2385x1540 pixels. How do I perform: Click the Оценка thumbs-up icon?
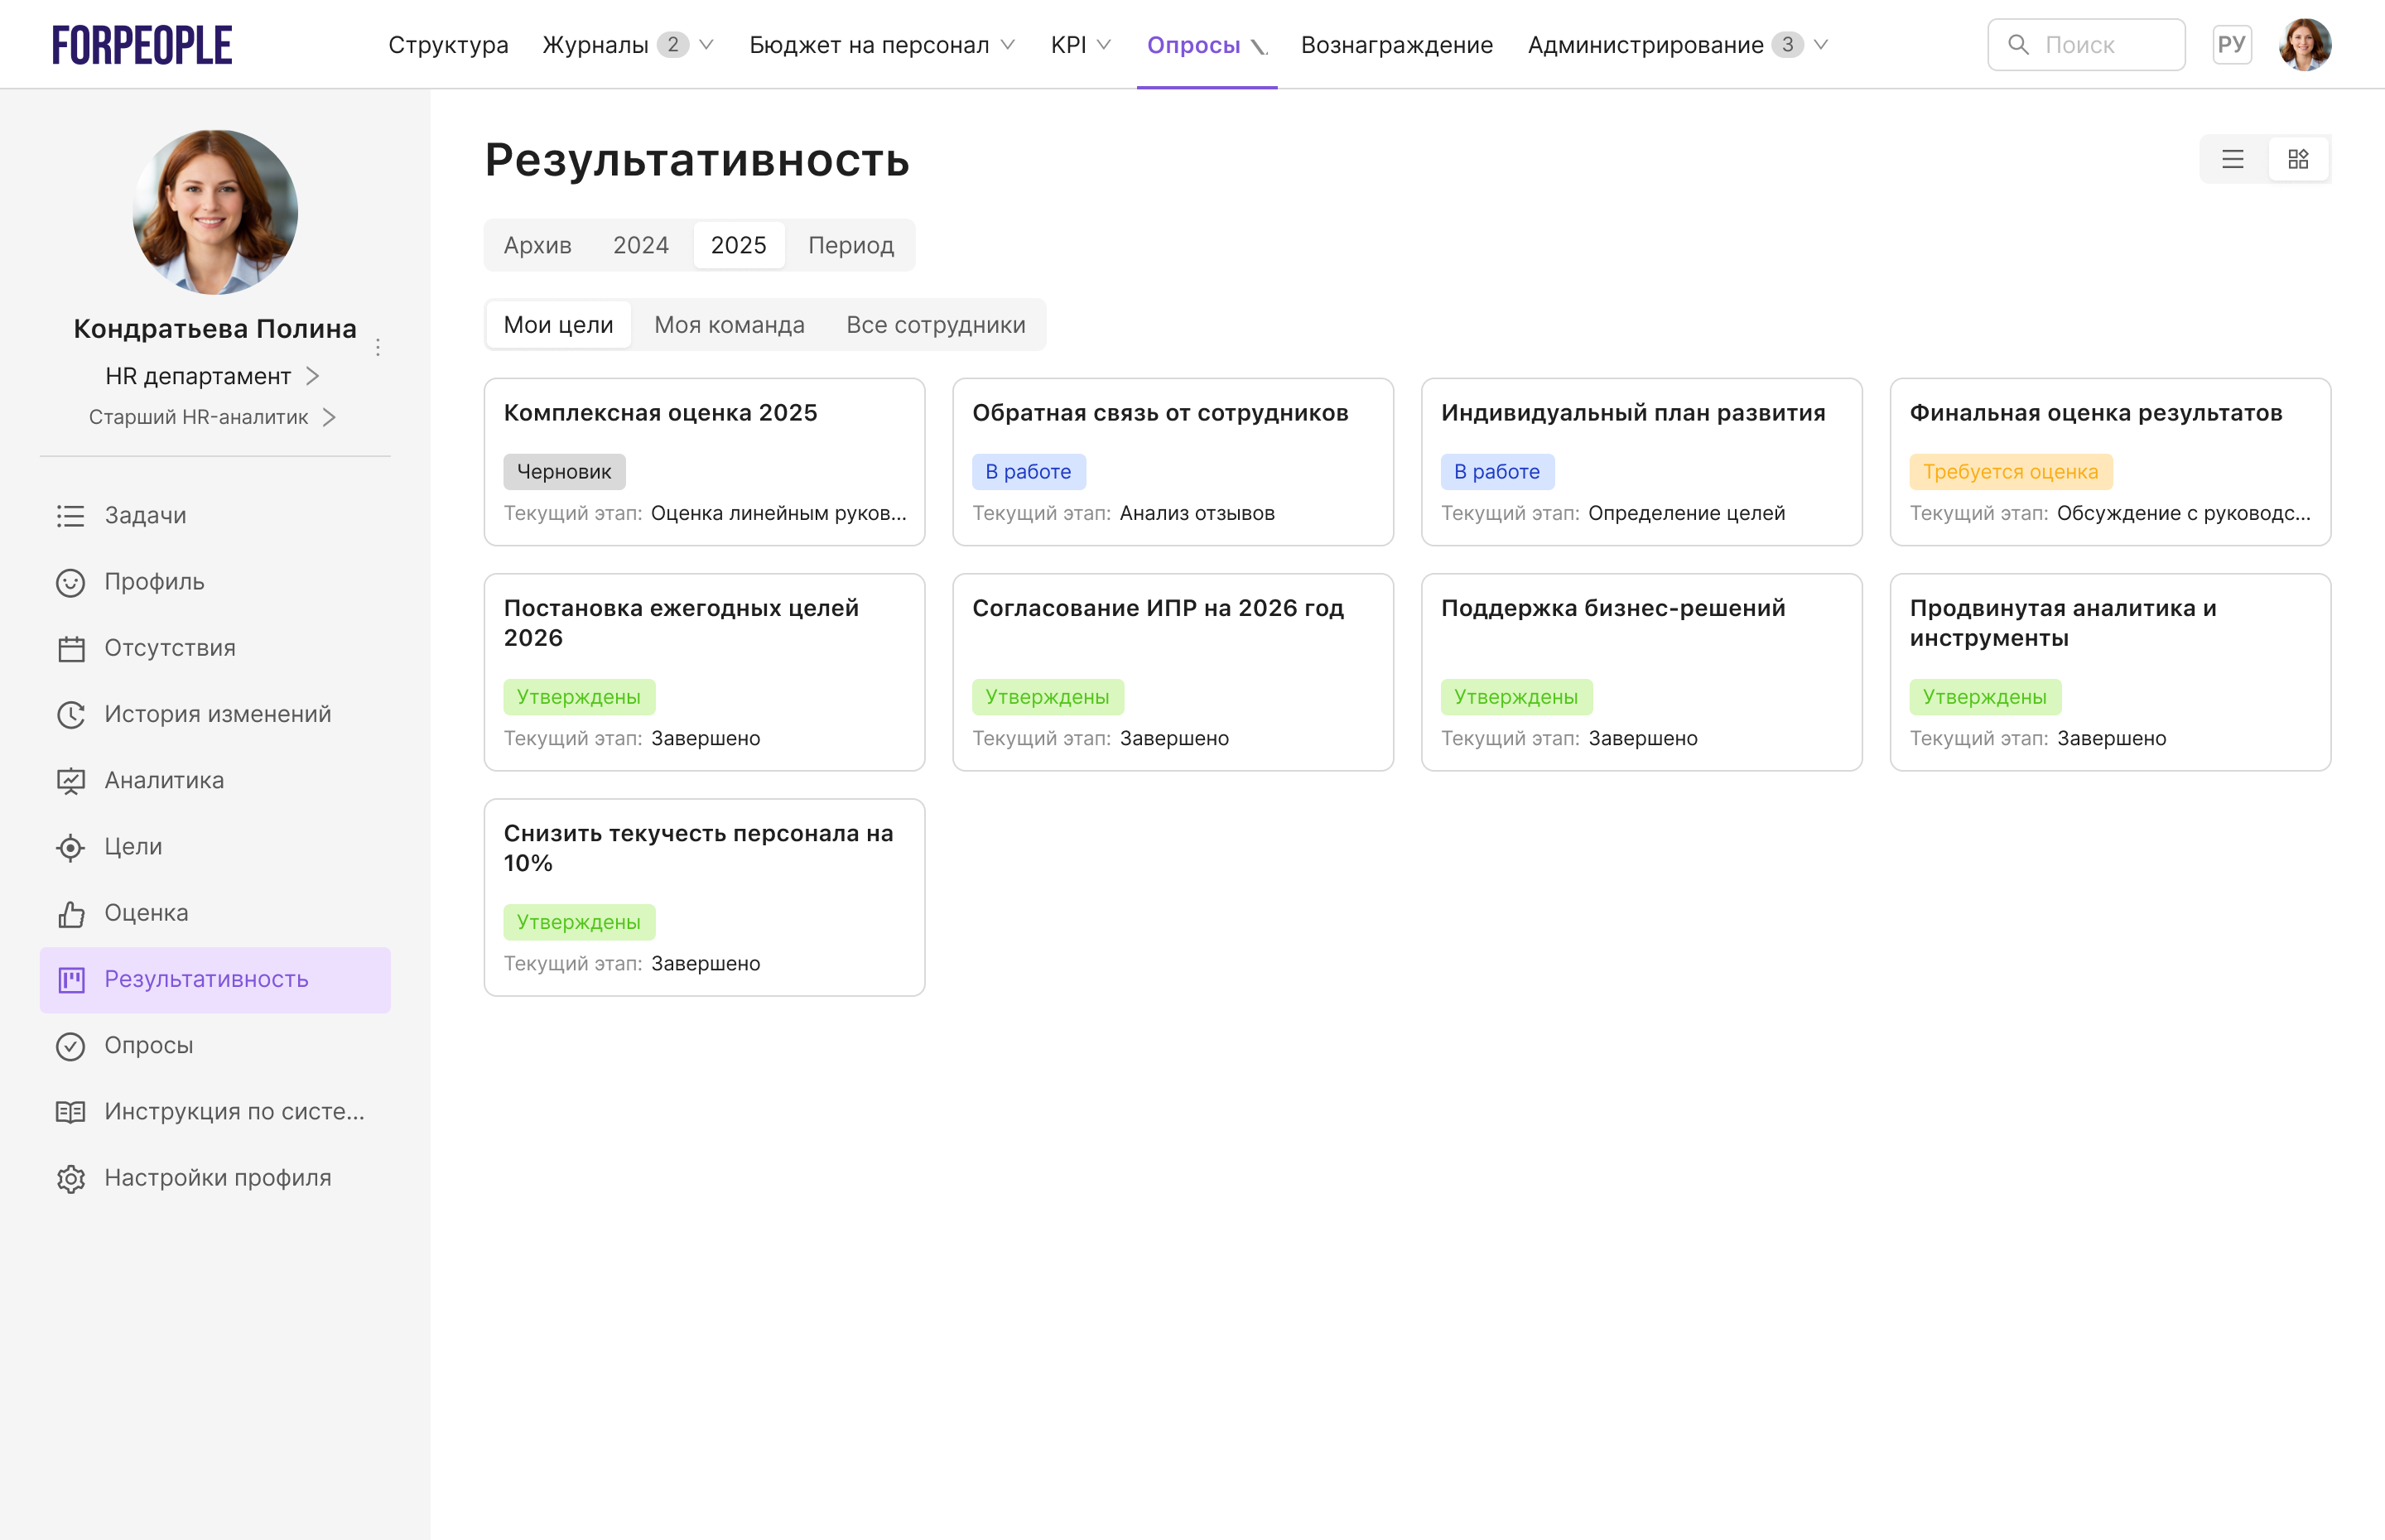[x=70, y=913]
